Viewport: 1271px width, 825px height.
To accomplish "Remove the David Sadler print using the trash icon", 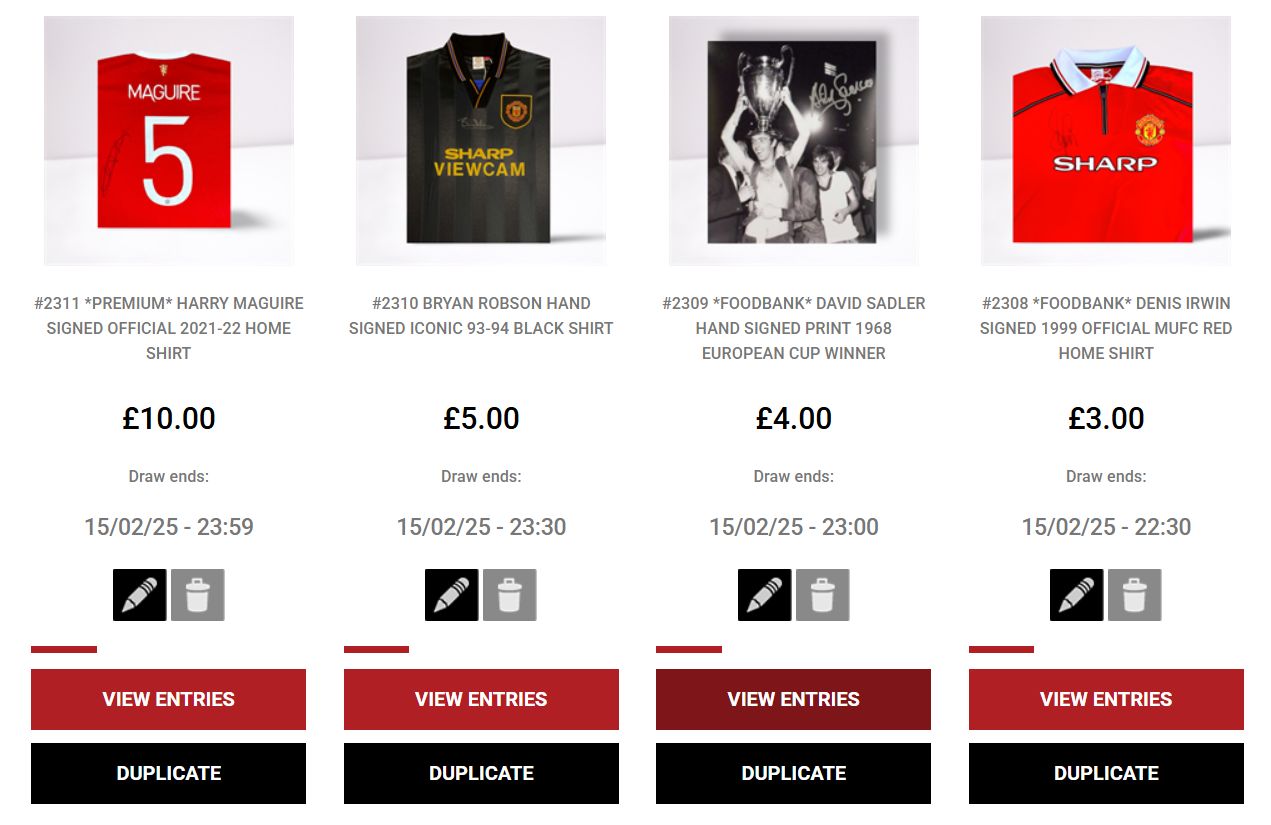I will [x=823, y=595].
